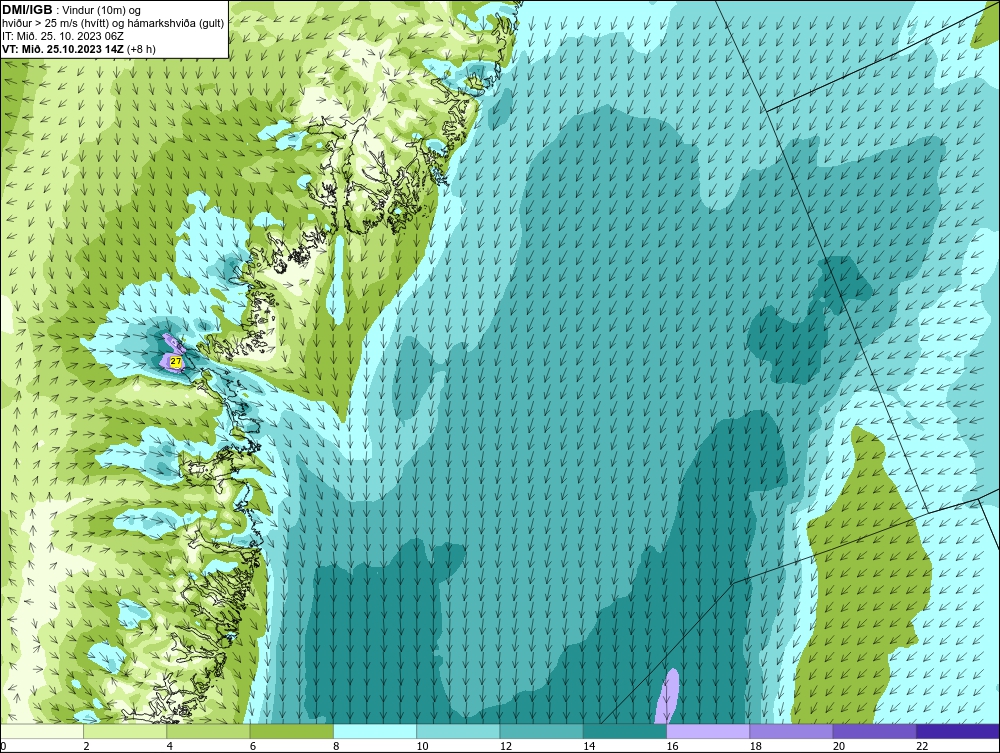Screen dimensions: 1000x753
Task: Select the 20–22 m/s violet swatch
Action: point(874,731)
